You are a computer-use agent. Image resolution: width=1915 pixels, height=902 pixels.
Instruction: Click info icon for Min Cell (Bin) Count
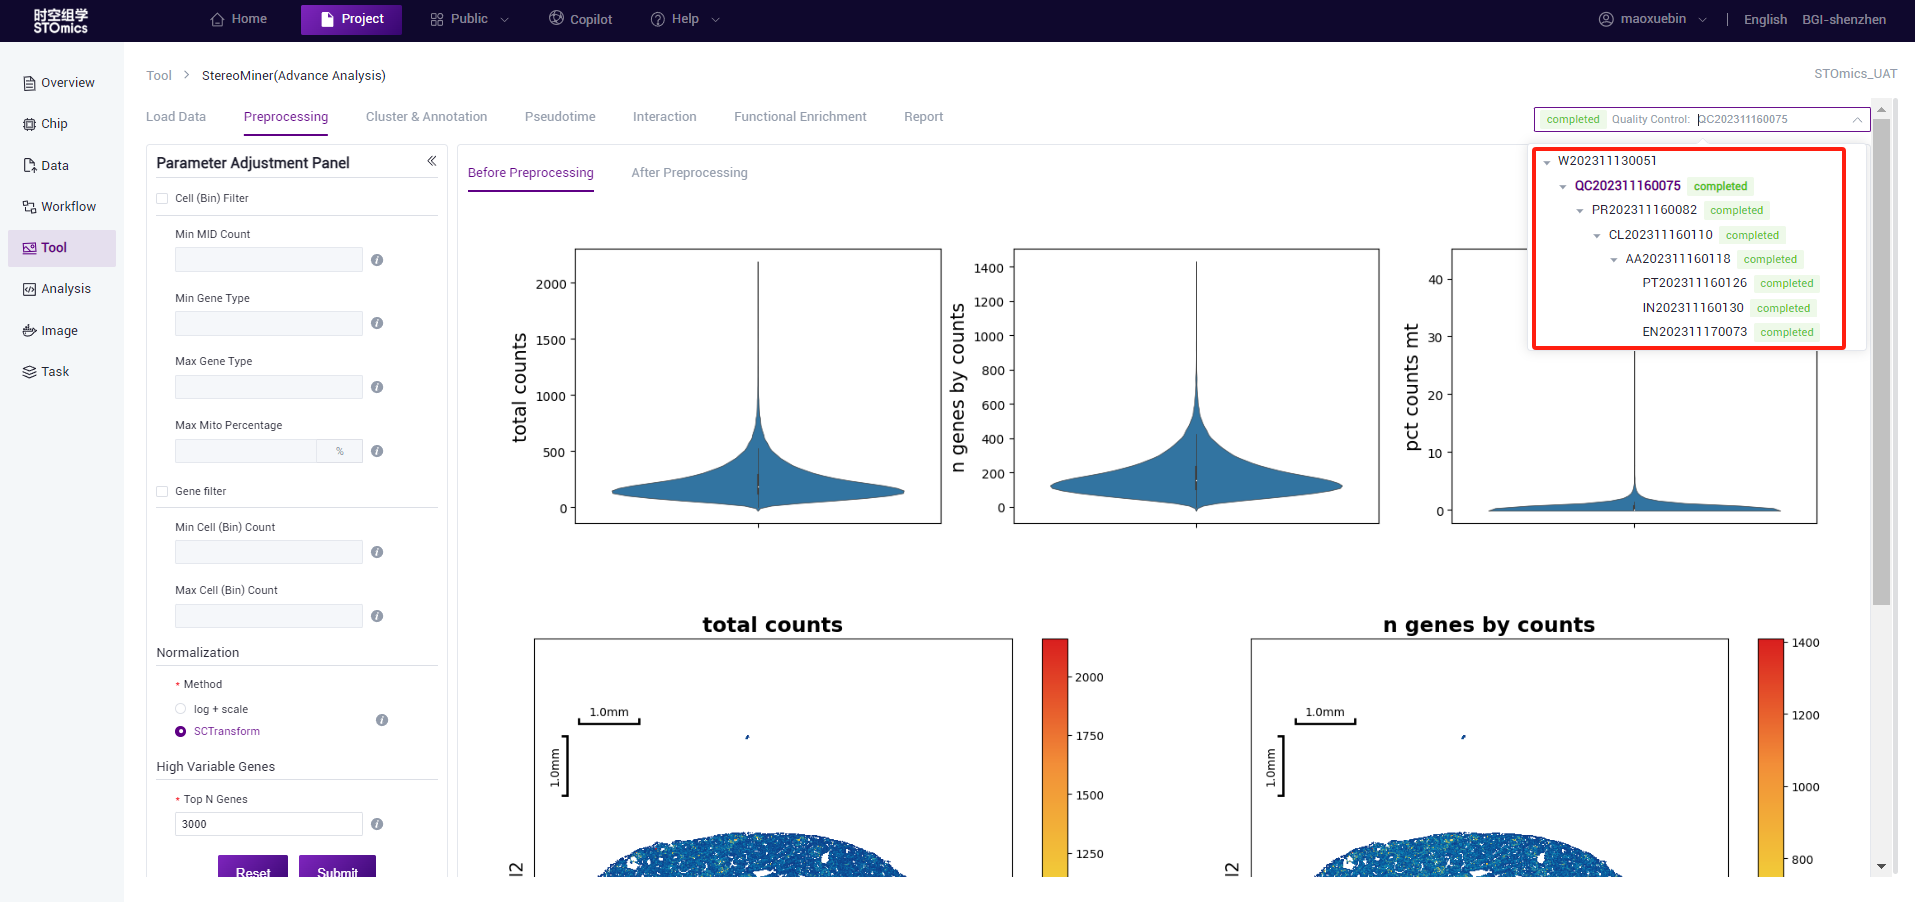pyautogui.click(x=377, y=552)
